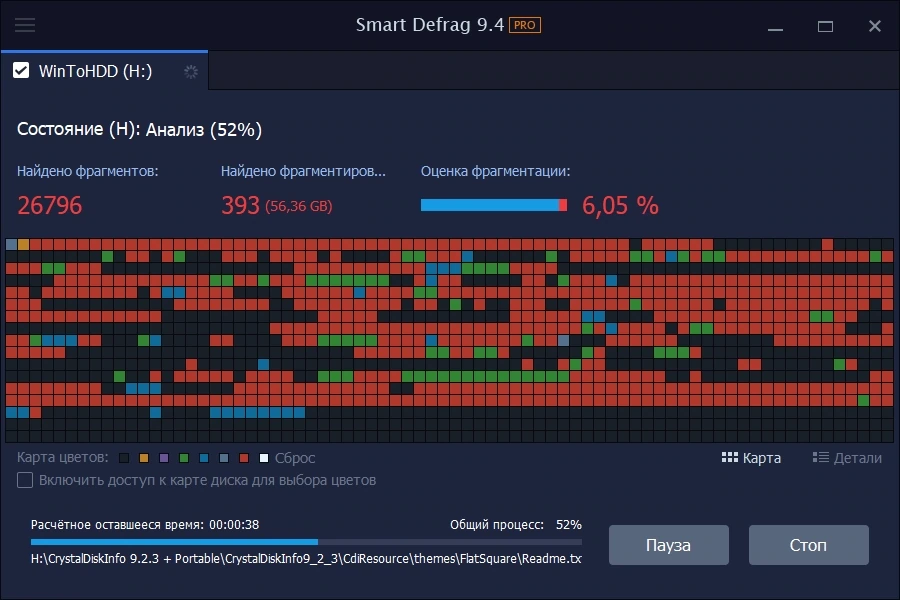
Task: Pick the bright blue color map swatch
Action: click(x=204, y=458)
